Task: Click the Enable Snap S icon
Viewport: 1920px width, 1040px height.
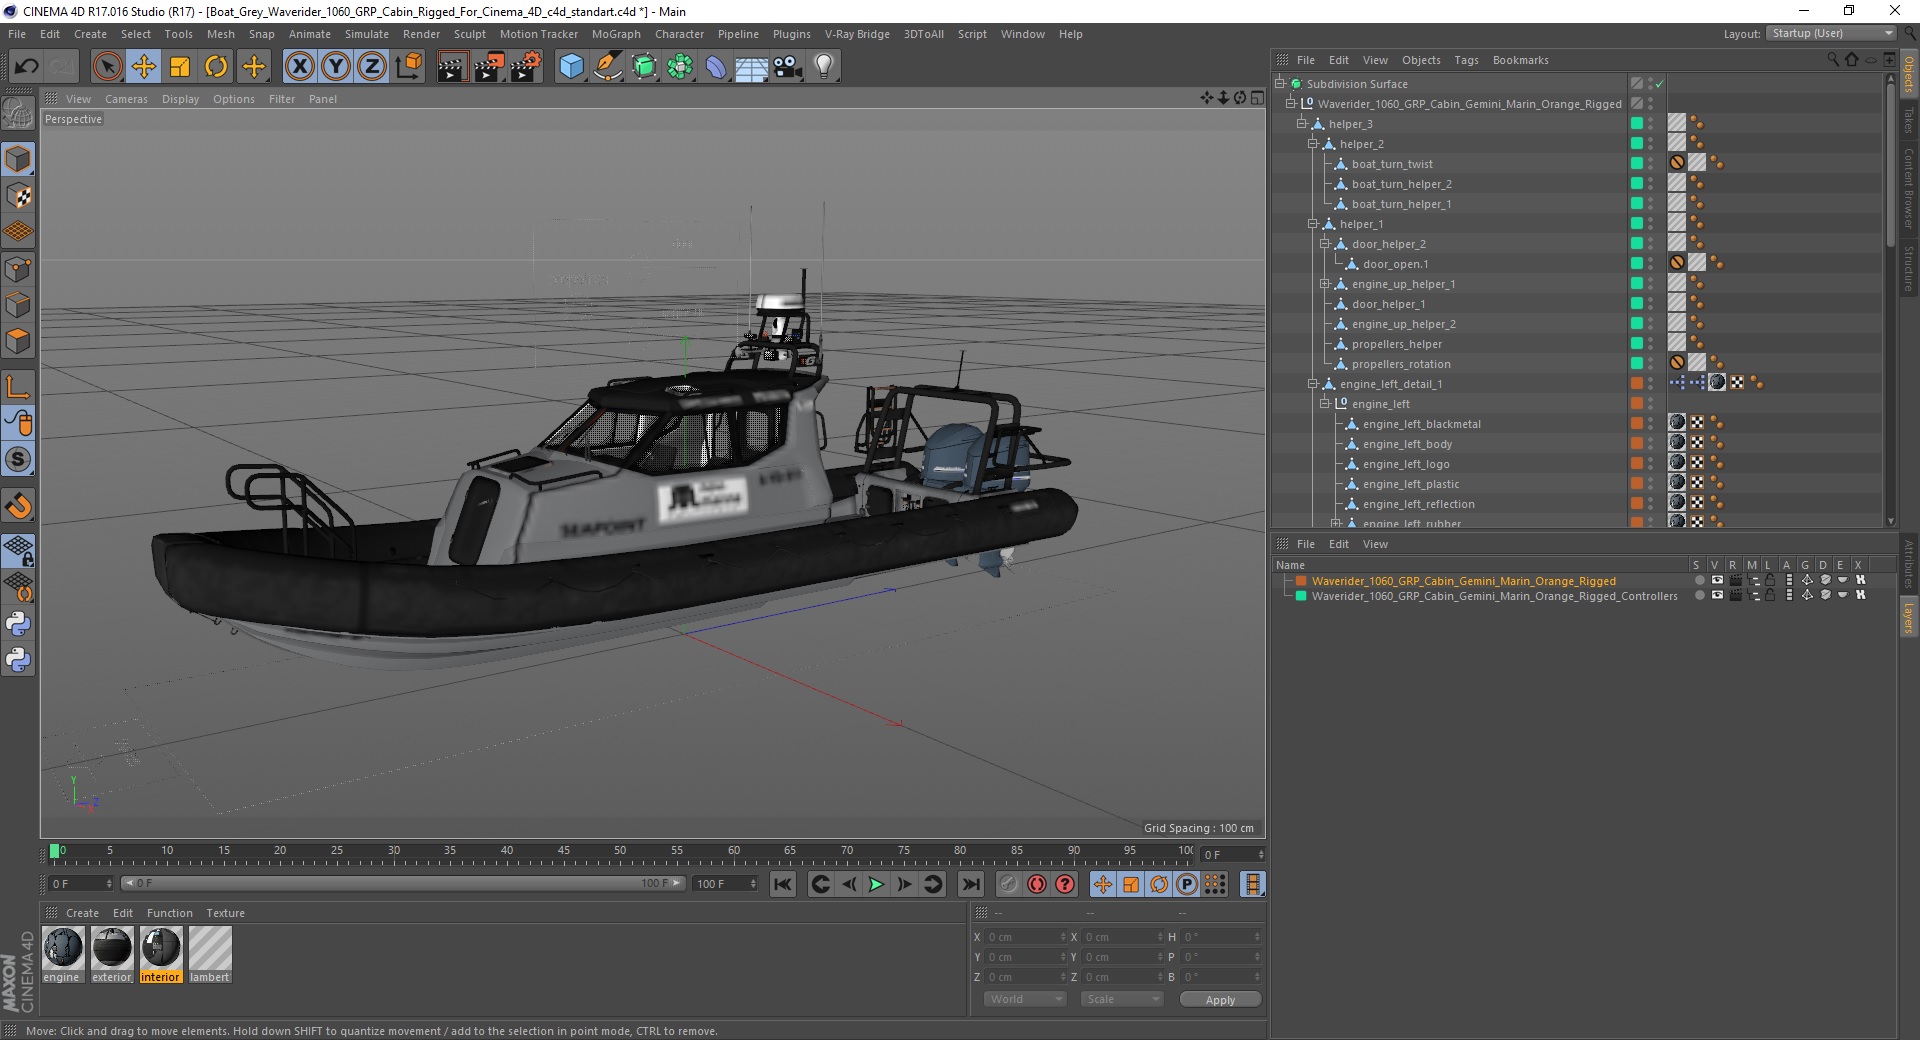Action: [x=18, y=460]
